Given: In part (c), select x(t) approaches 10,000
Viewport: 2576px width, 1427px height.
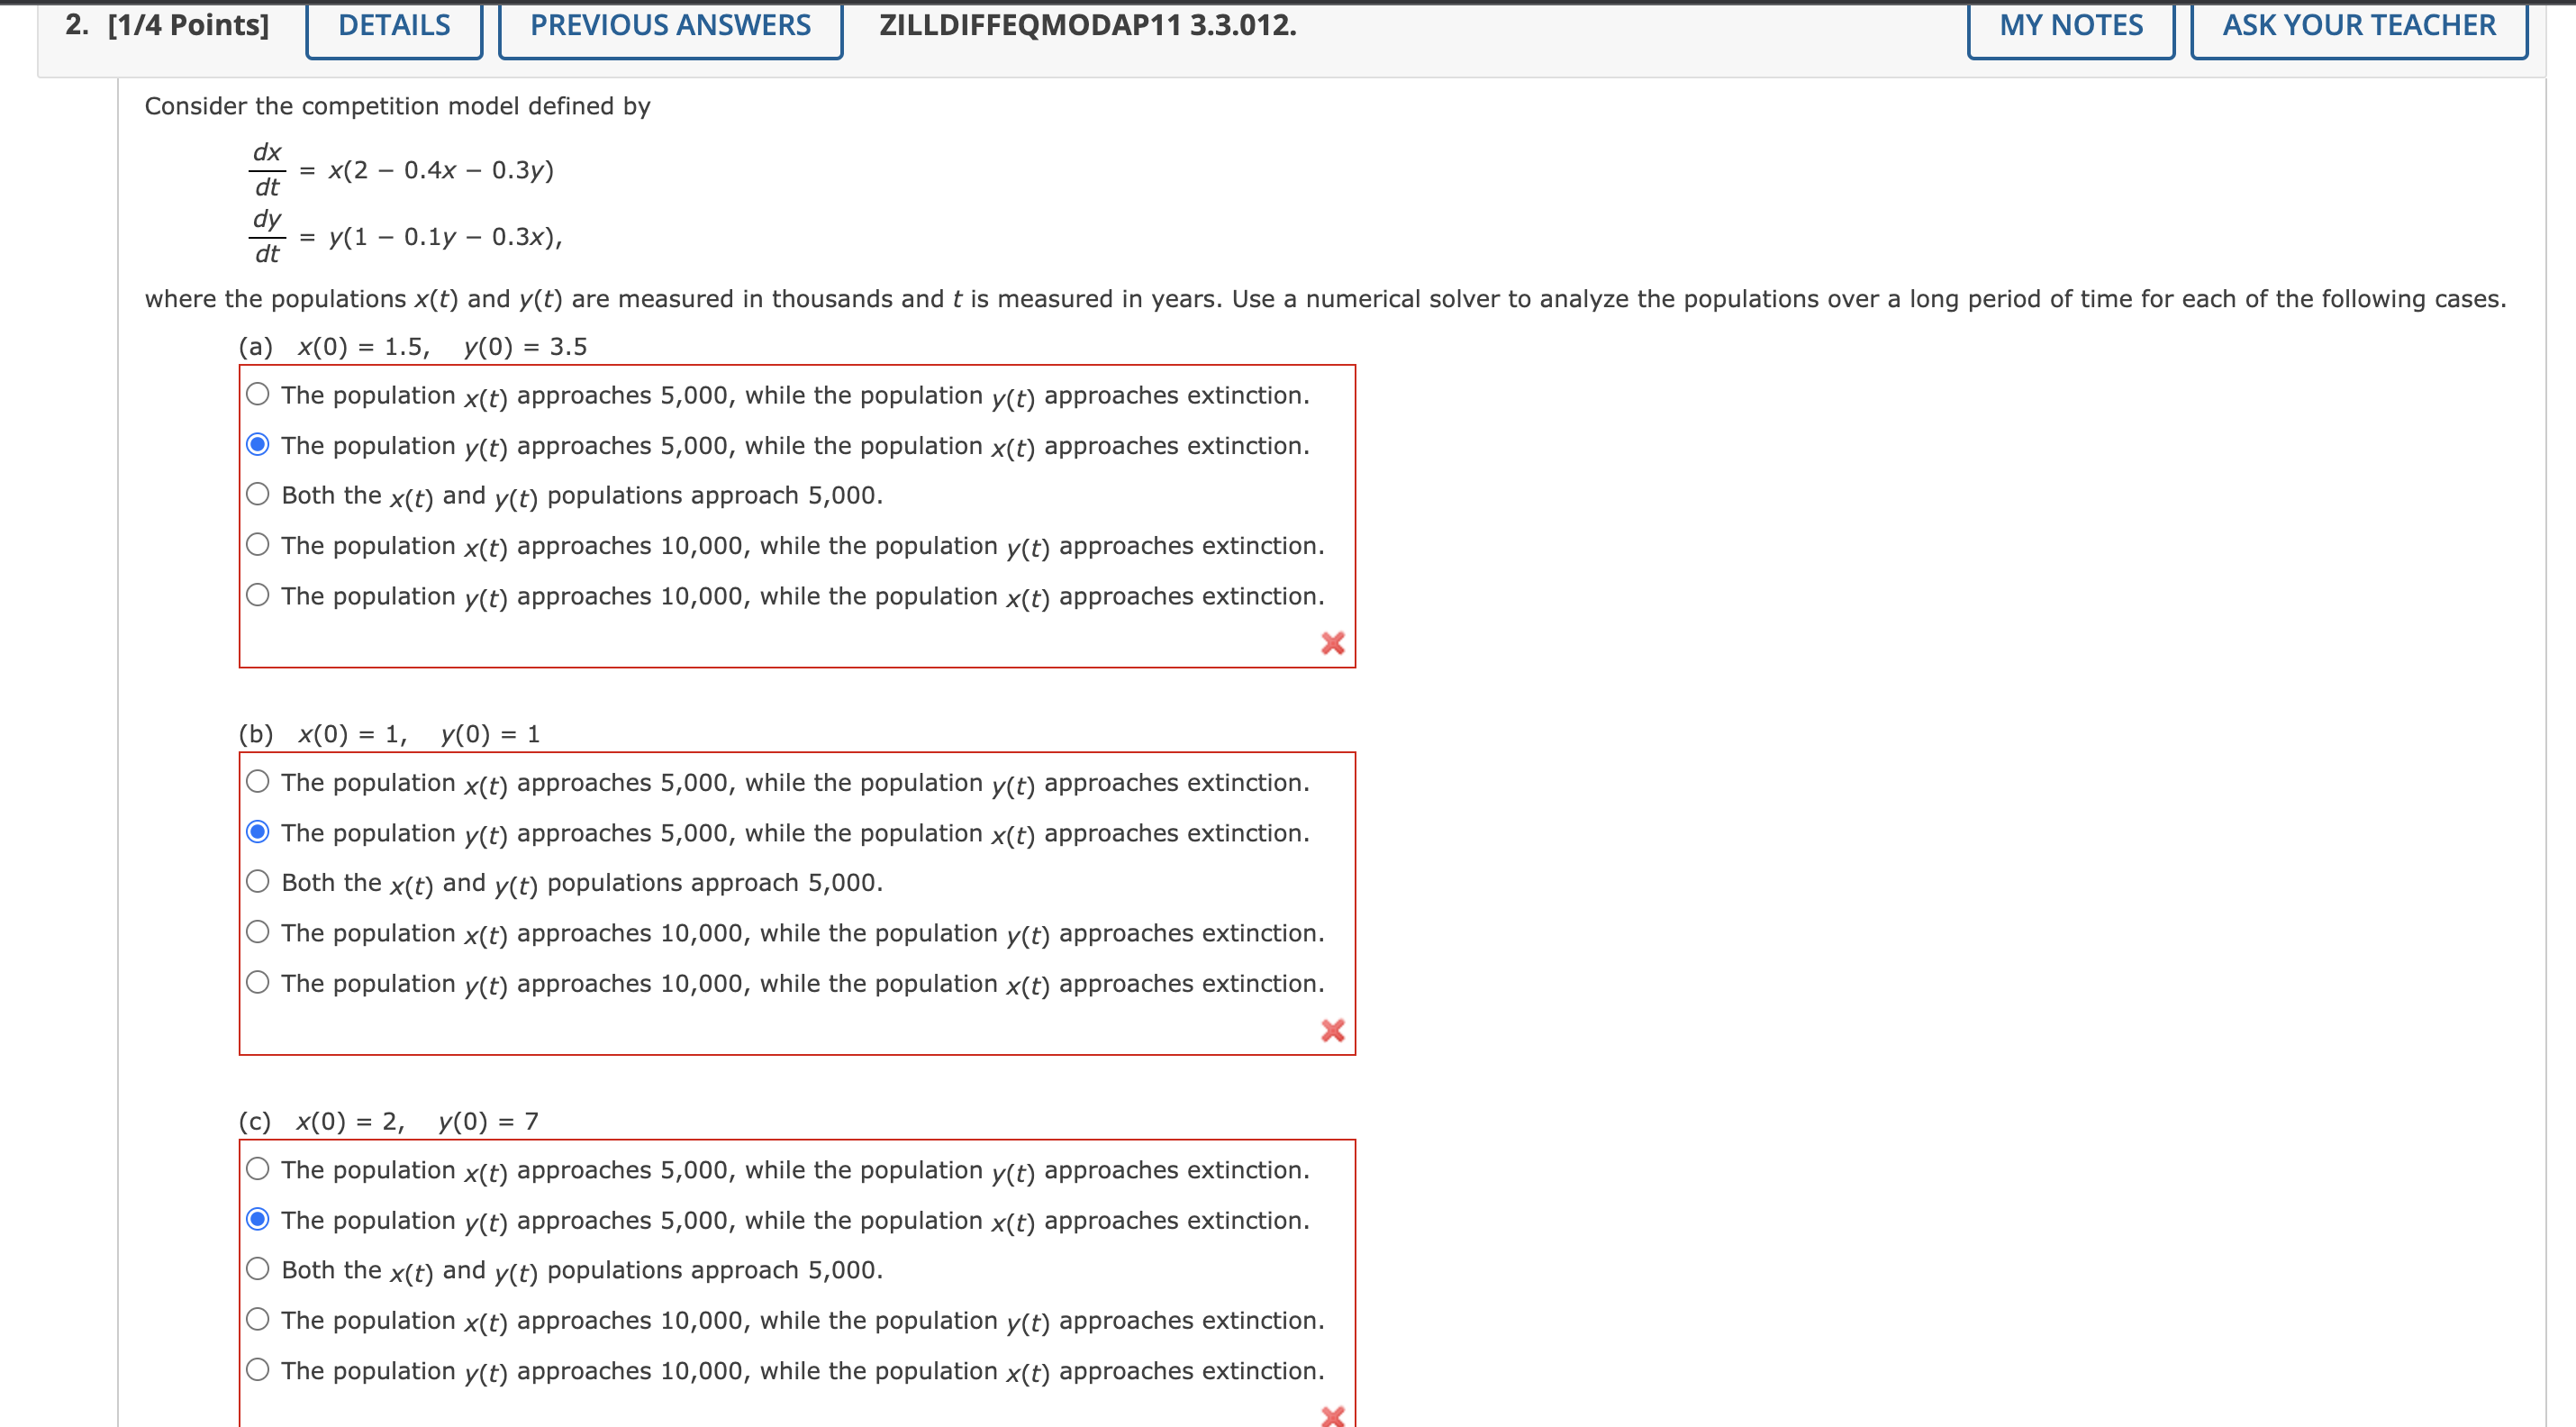Looking at the screenshot, I should pos(258,1319).
